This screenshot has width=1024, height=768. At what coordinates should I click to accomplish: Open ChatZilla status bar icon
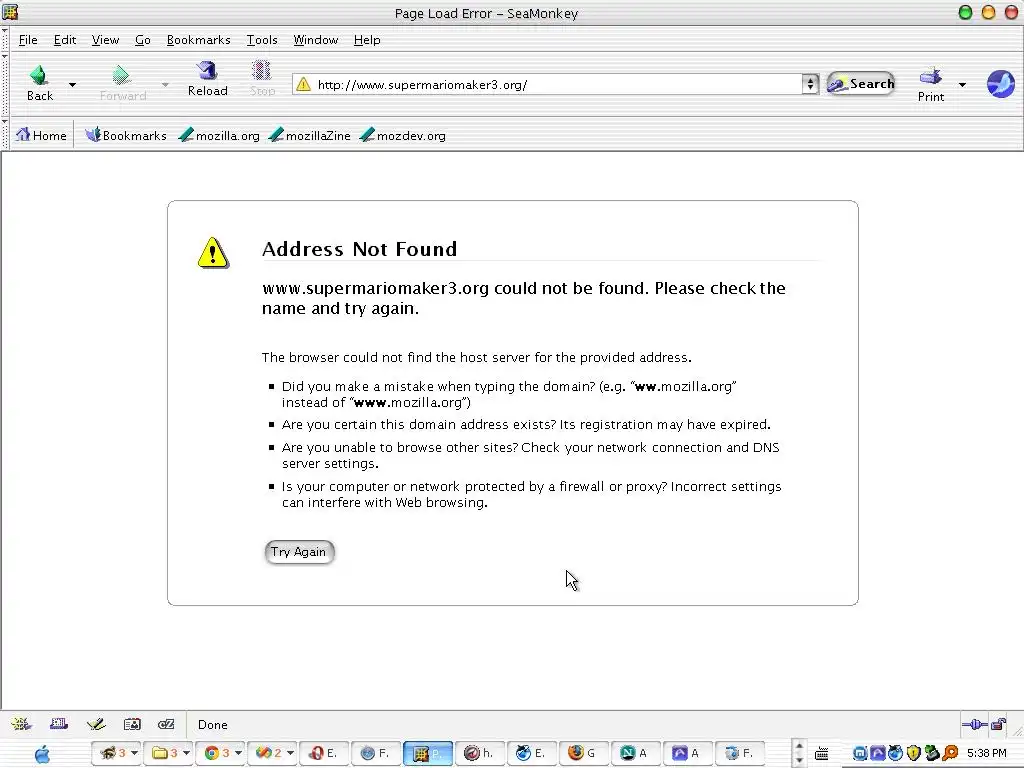[x=167, y=724]
